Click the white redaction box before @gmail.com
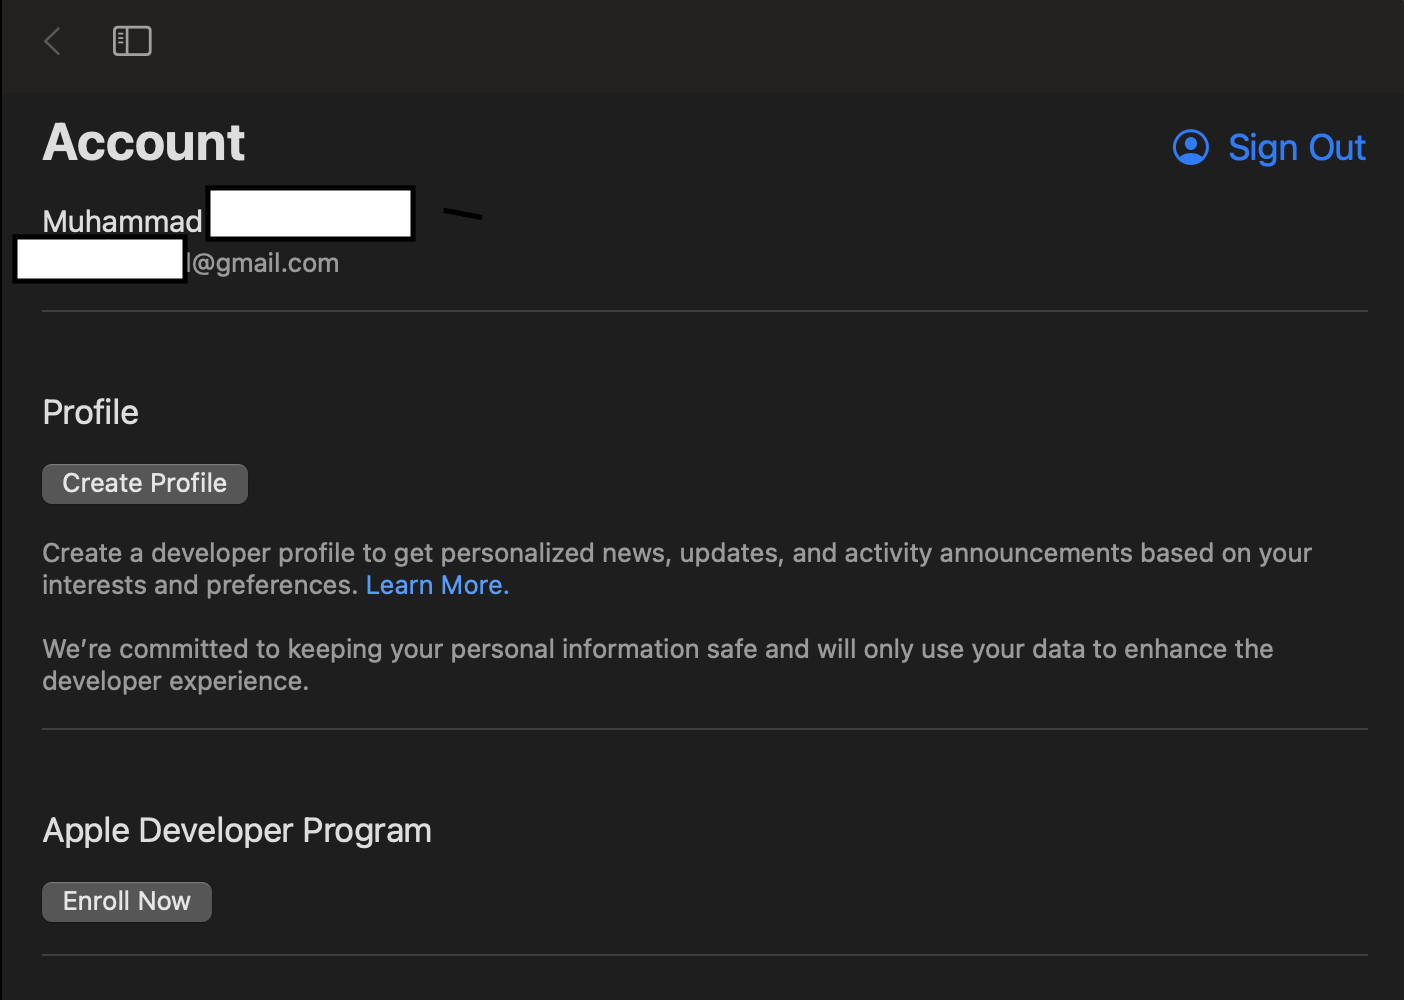The height and width of the screenshot is (1000, 1404). click(x=100, y=260)
